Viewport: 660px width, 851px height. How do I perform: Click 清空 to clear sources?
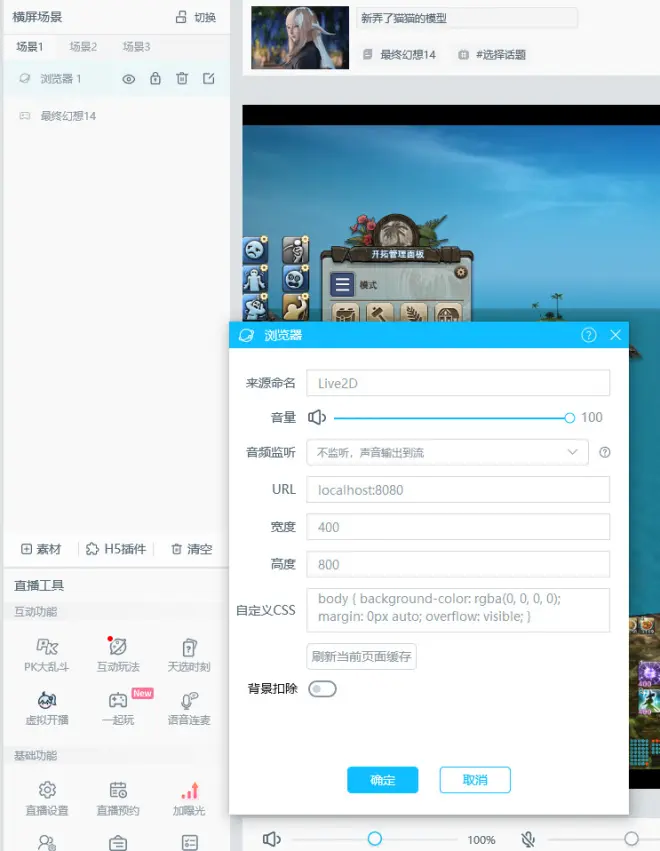point(192,549)
